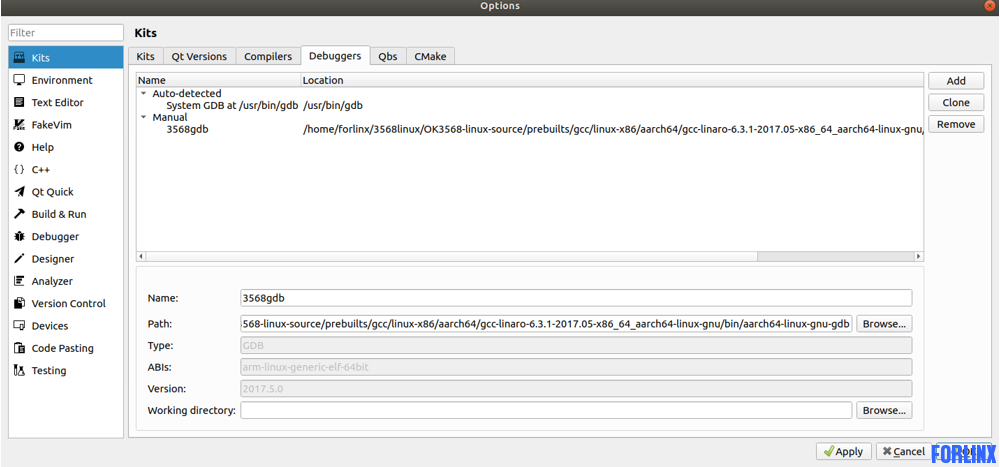Open Version Control icon in sidebar
The image size is (1000, 467).
pyautogui.click(x=19, y=304)
